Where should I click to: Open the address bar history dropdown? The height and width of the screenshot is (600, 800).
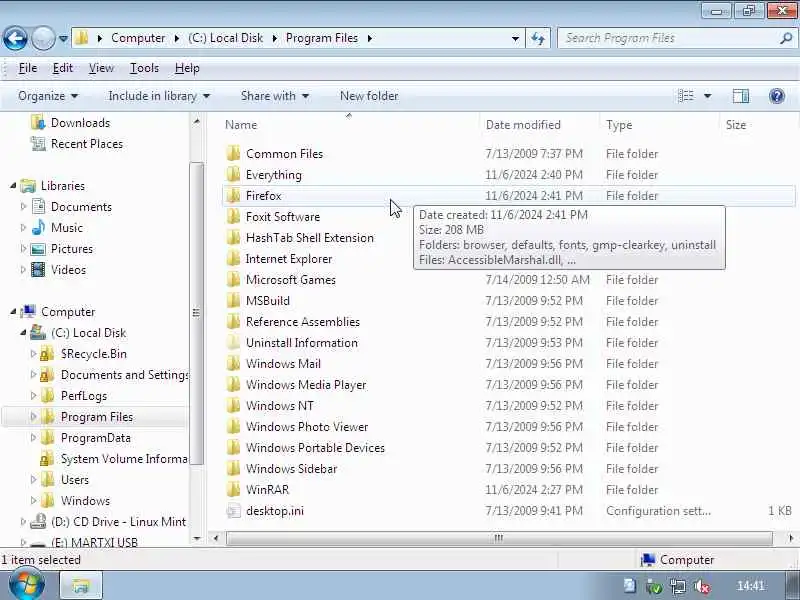[x=515, y=38]
